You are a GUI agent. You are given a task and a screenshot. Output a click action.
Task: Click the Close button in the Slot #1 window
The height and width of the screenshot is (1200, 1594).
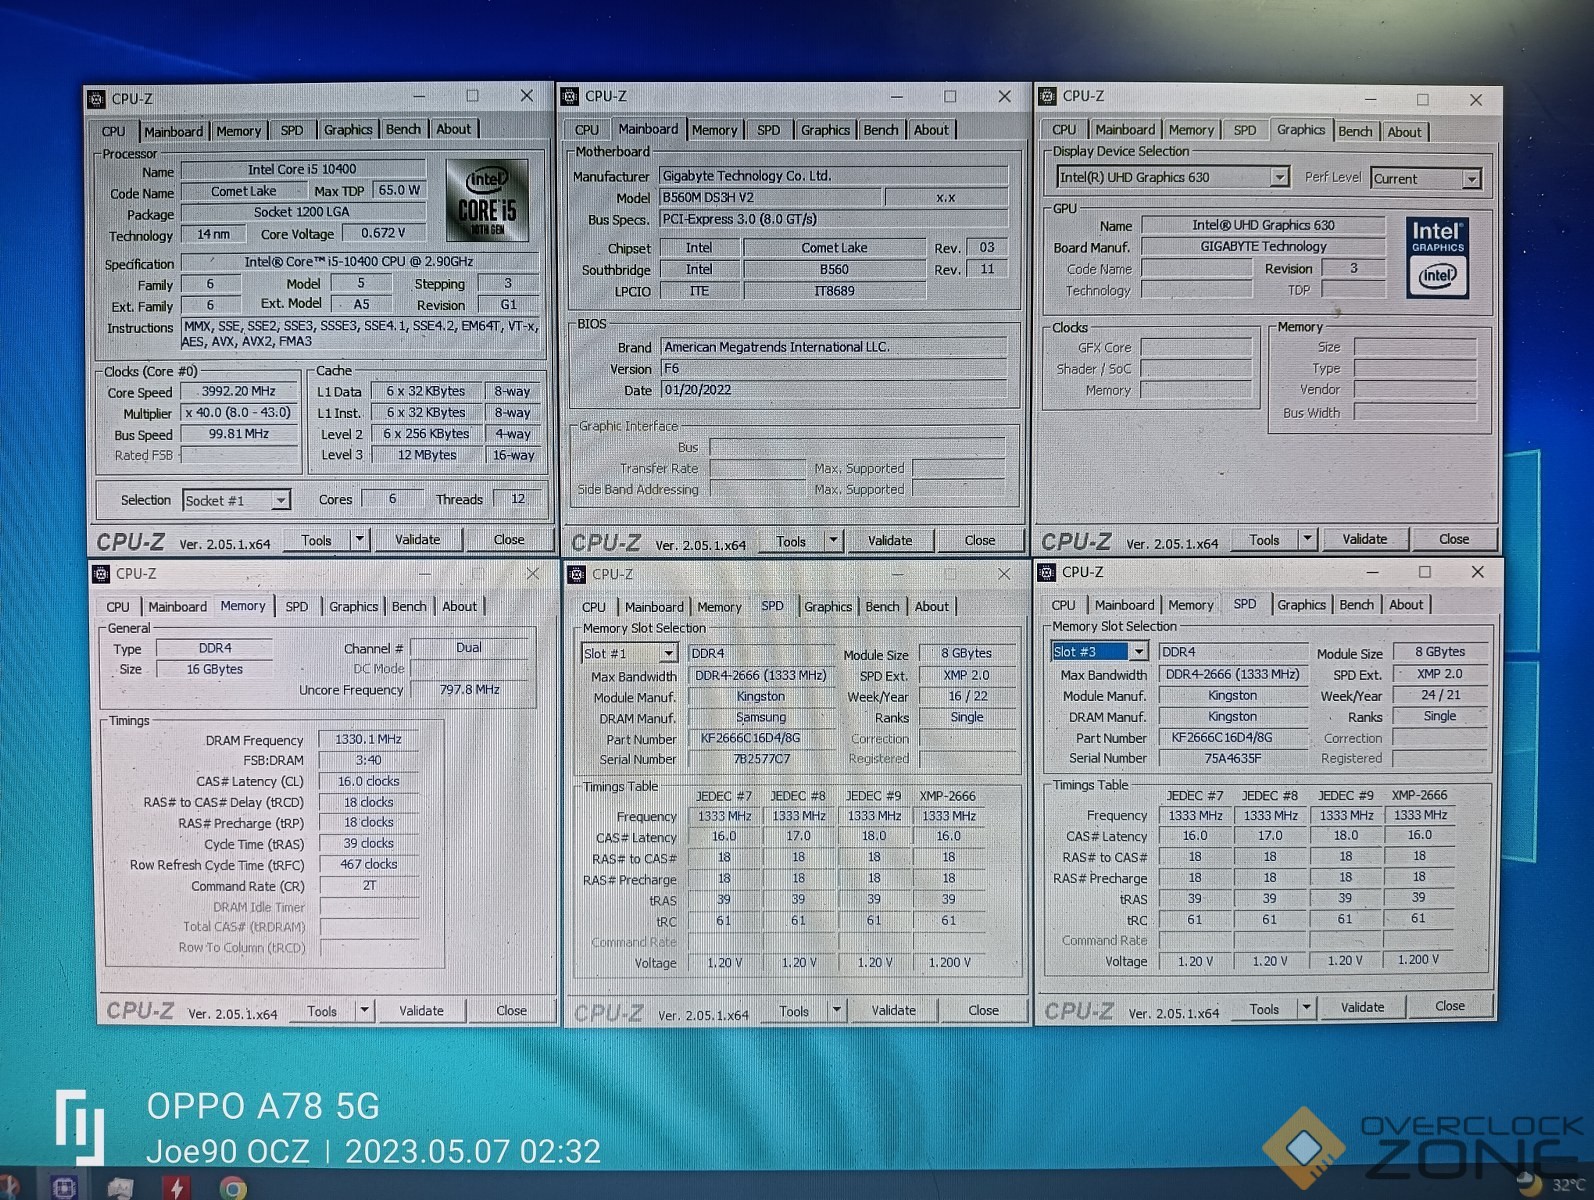(x=983, y=1010)
